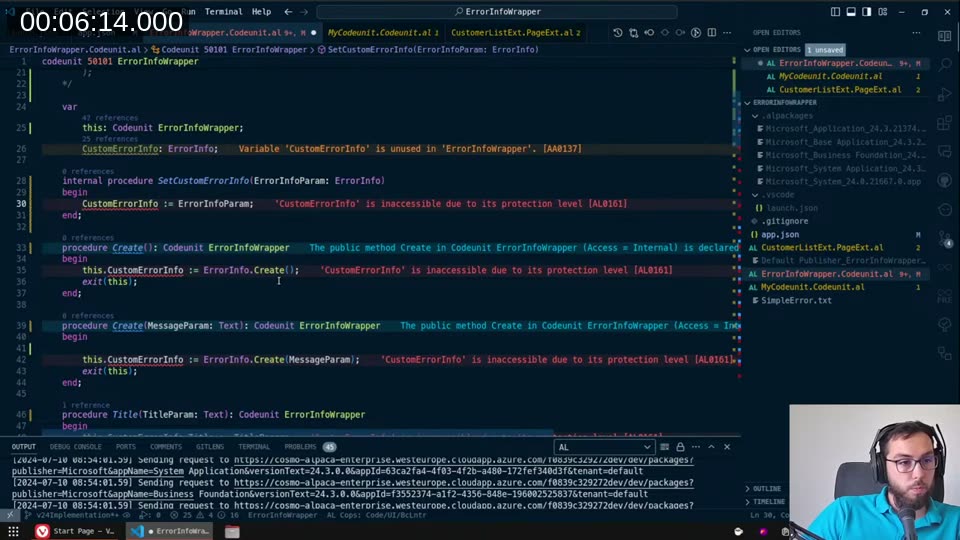
Task: Switch to Output panel tab
Action: [24, 447]
